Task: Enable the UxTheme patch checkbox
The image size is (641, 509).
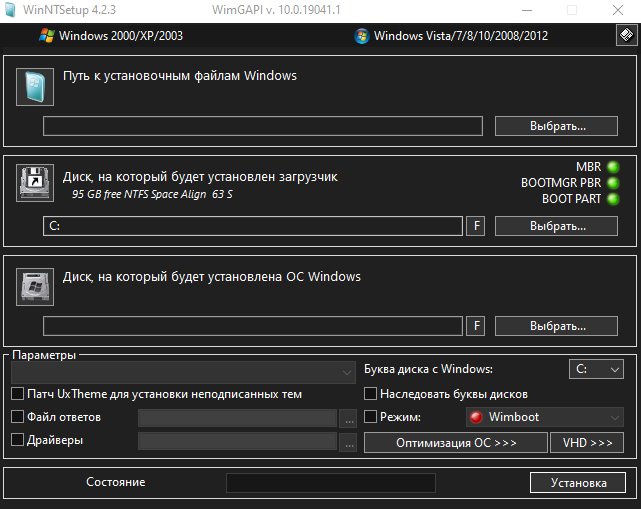Action: (17, 394)
